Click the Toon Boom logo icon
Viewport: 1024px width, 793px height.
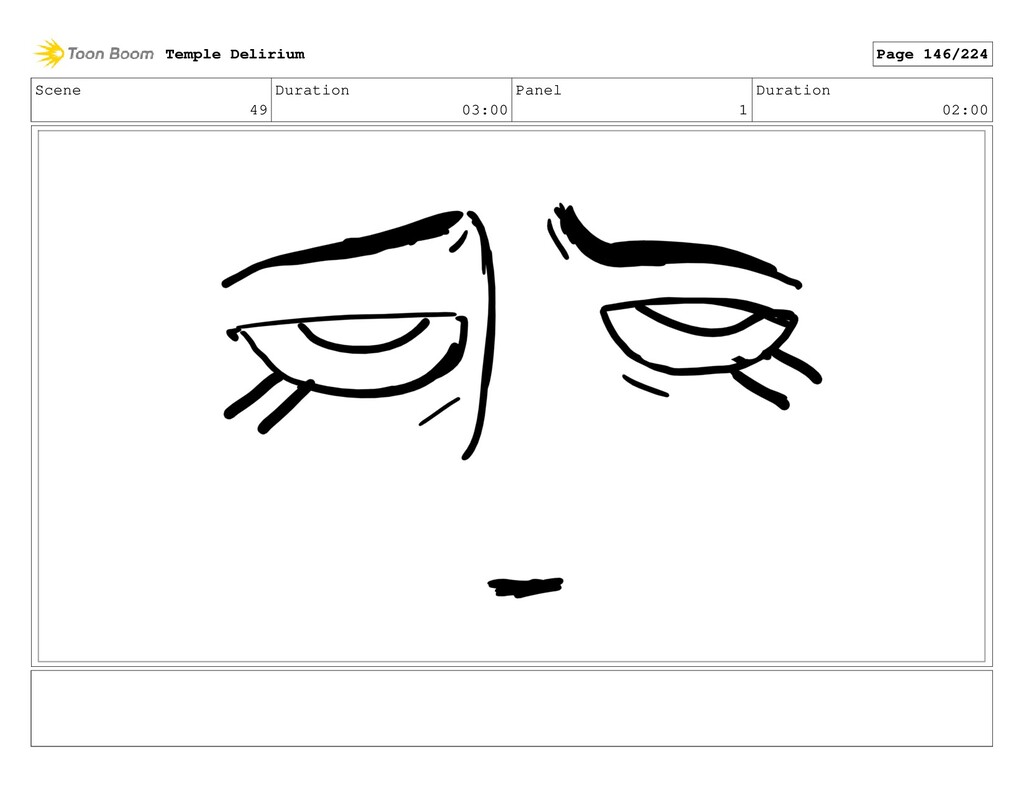49,54
